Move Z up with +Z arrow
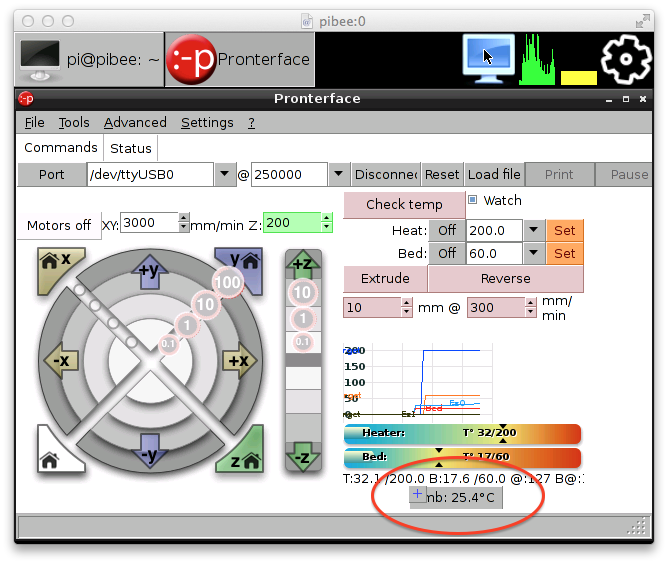Image resolution: width=668 pixels, height=564 pixels. [303, 264]
